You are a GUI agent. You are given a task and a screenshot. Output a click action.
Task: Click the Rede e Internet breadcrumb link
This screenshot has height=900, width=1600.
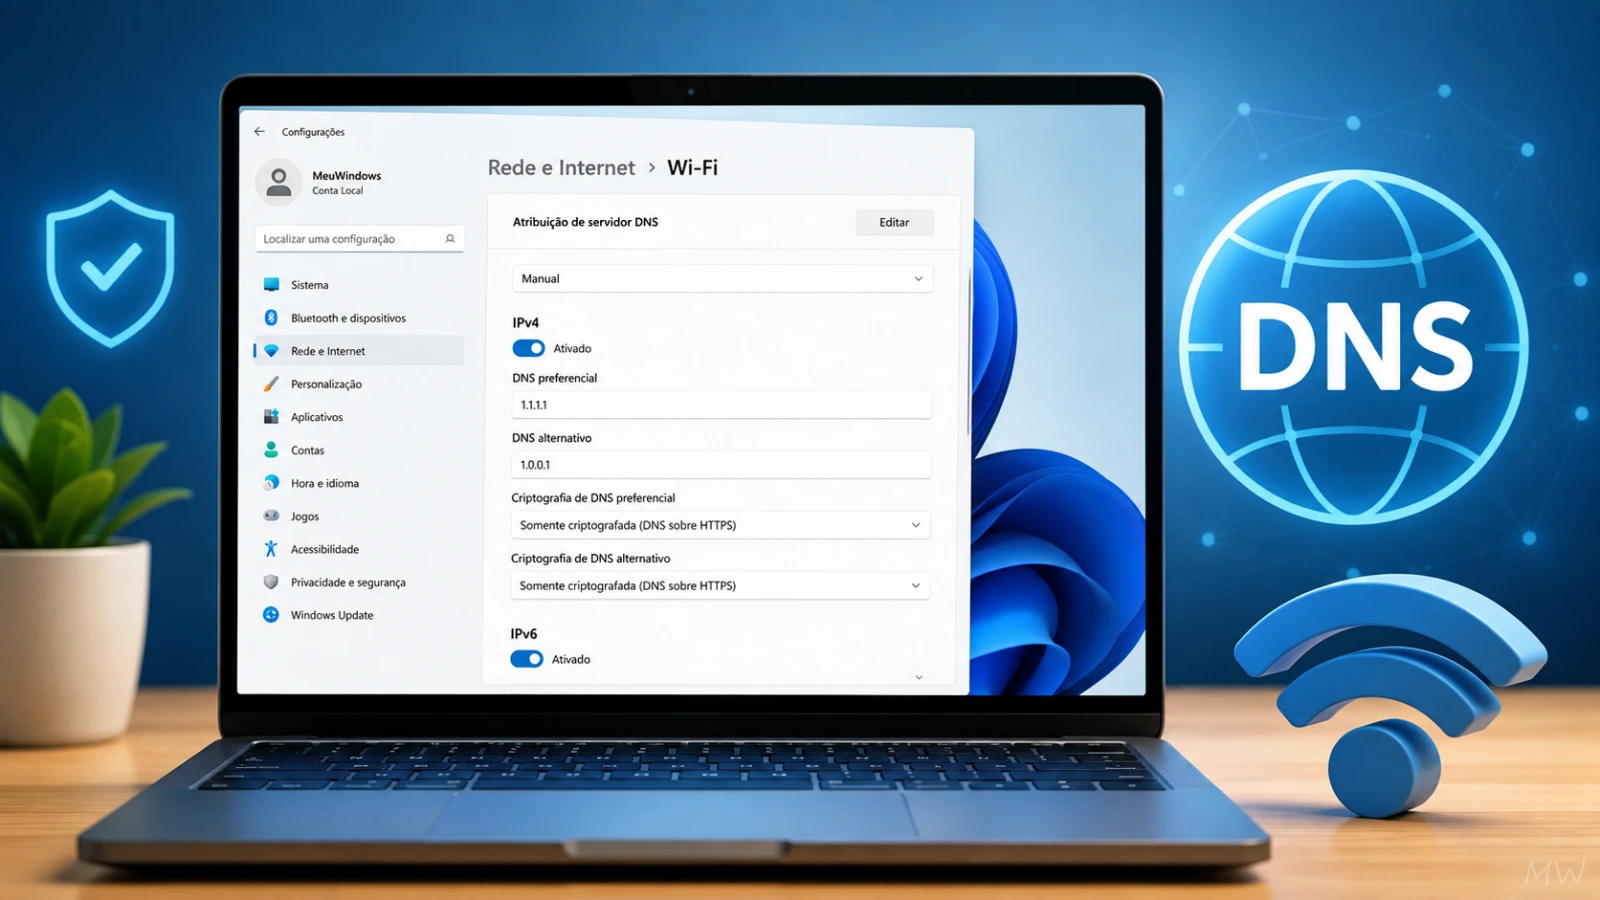click(561, 168)
